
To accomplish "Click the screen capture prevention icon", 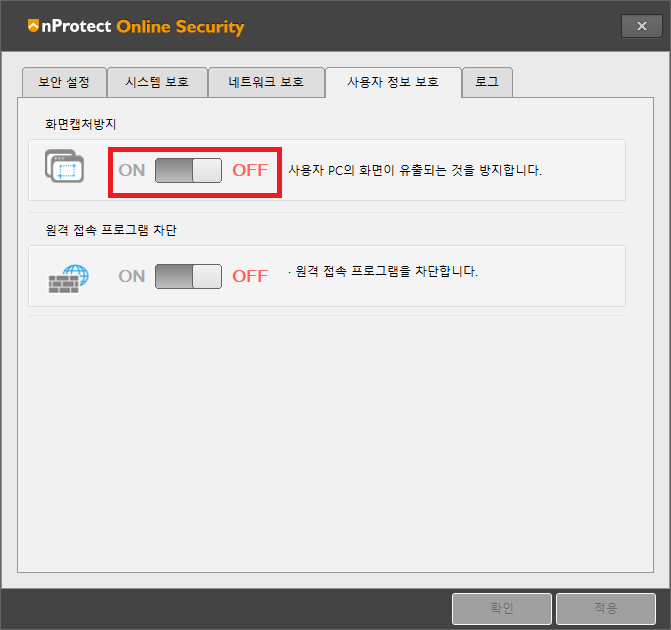I will [64, 166].
